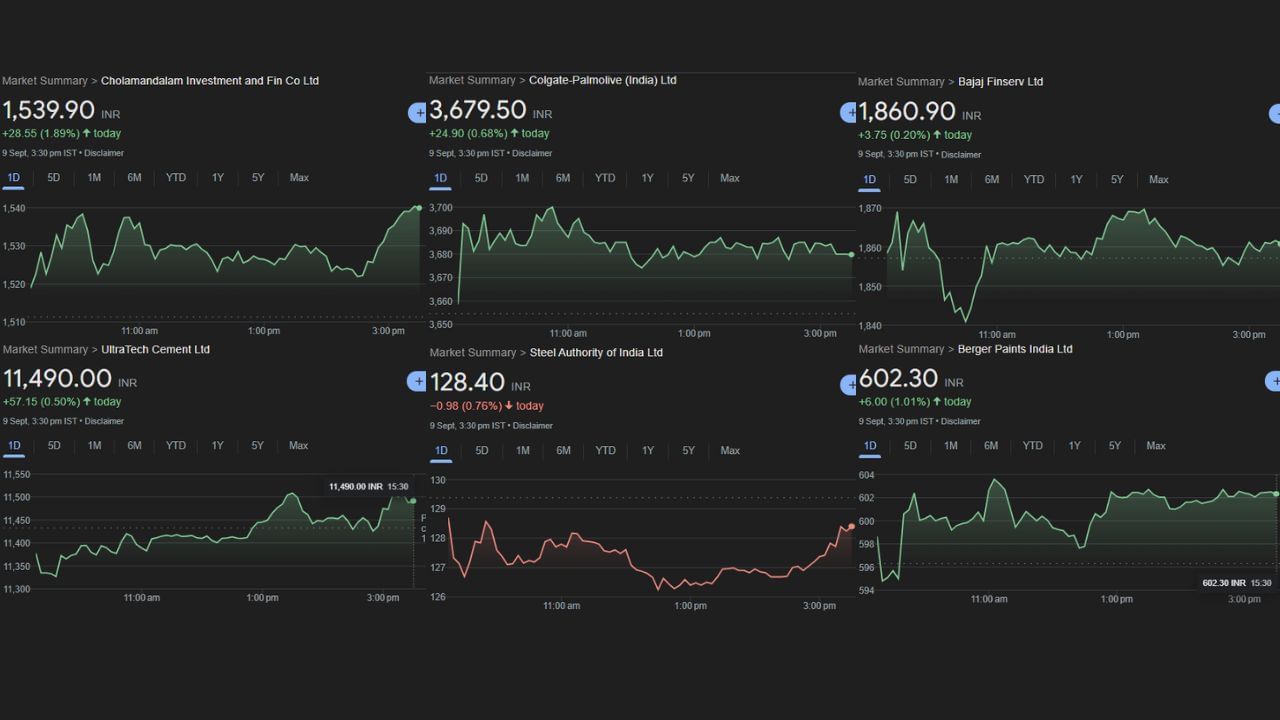The height and width of the screenshot is (720, 1280).
Task: Switch Colgate-Palmolive chart to 1M
Action: point(522,178)
